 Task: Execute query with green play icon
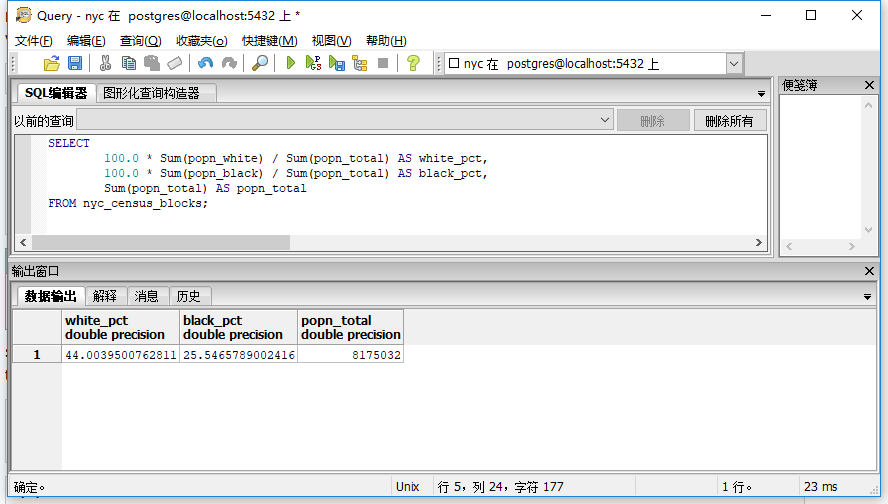[x=291, y=63]
